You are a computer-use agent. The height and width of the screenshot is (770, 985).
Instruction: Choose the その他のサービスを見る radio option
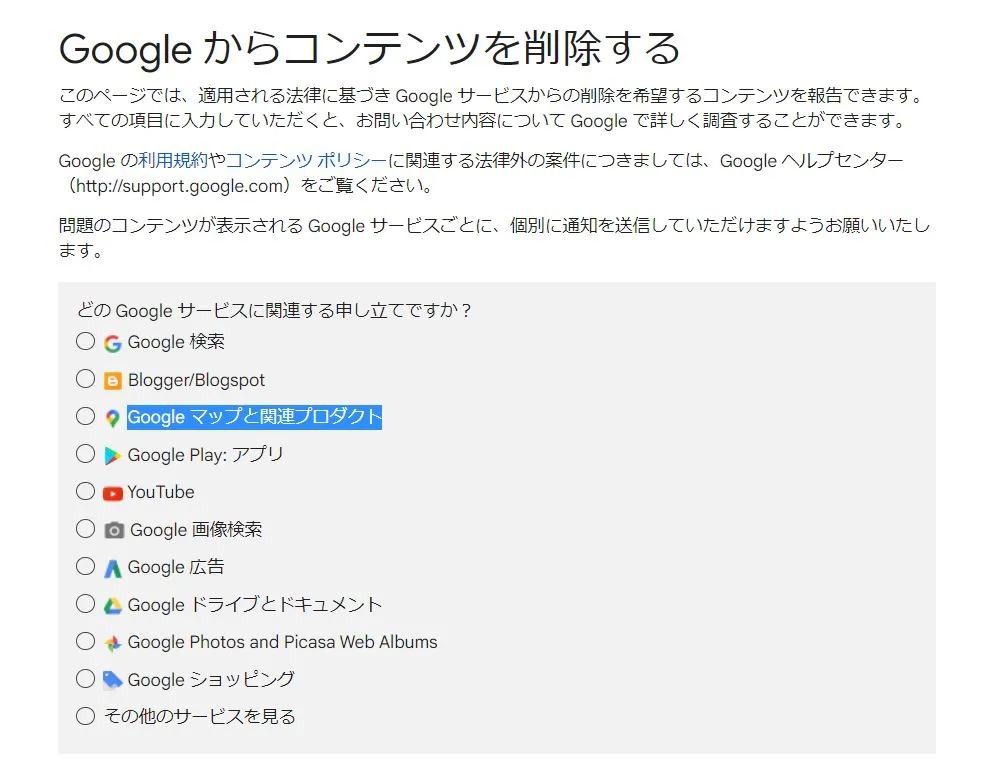pos(86,716)
